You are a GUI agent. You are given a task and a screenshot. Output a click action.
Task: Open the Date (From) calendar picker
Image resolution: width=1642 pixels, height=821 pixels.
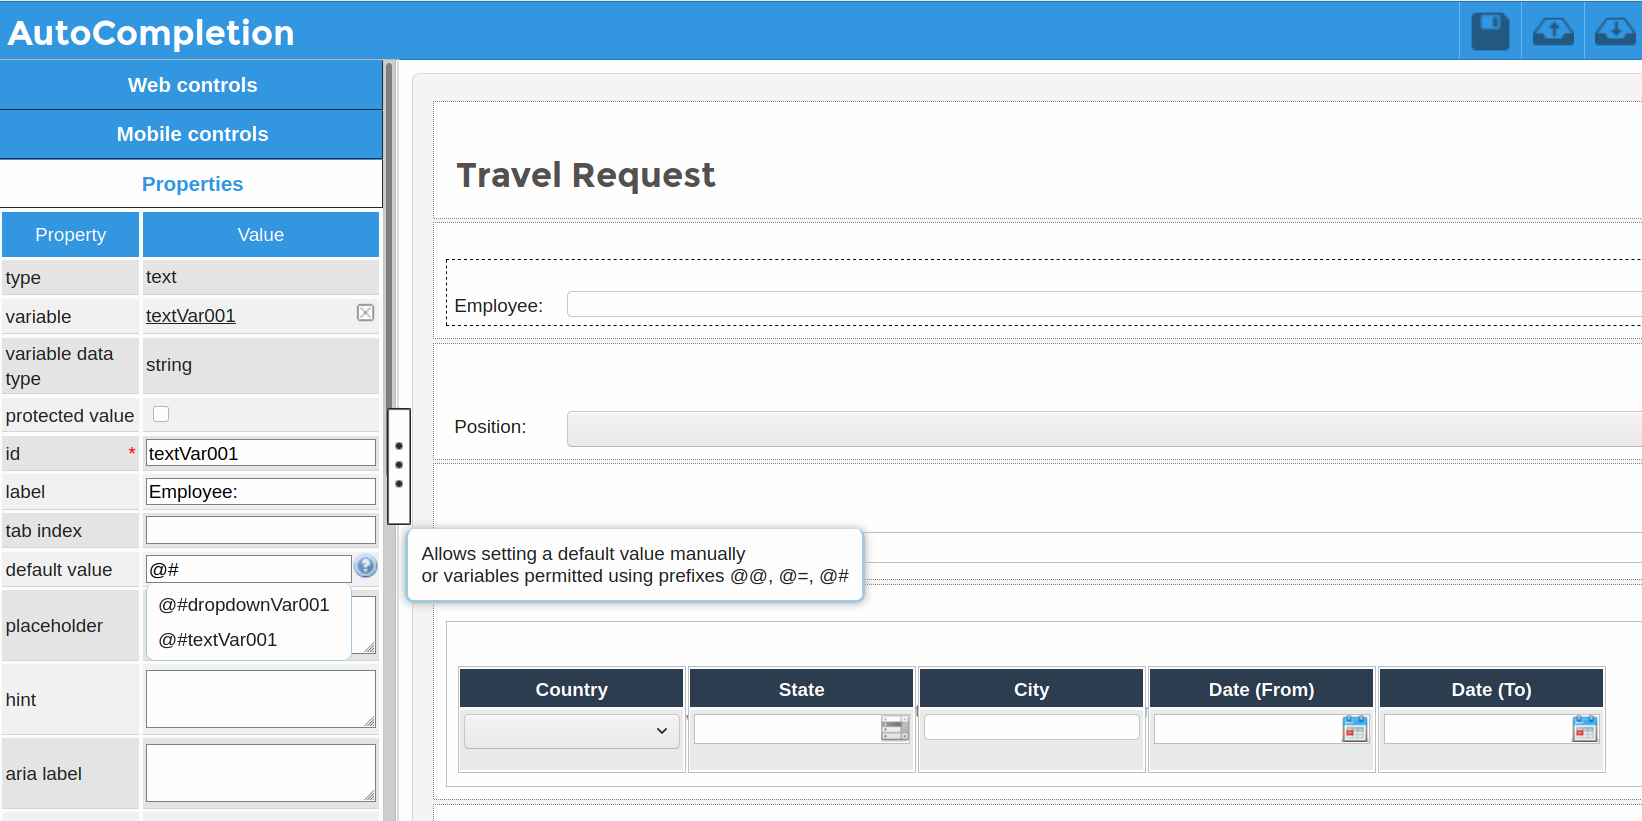coord(1354,729)
